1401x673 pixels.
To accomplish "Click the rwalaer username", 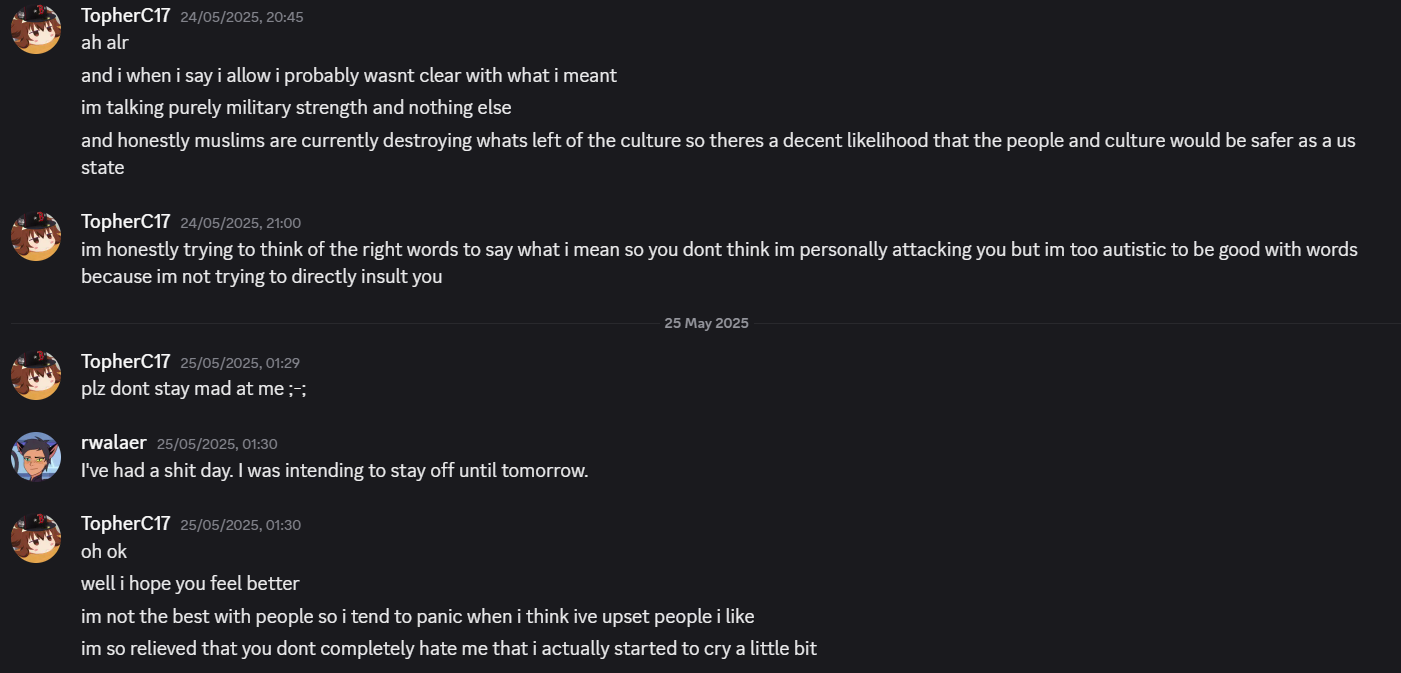I will (x=113, y=443).
